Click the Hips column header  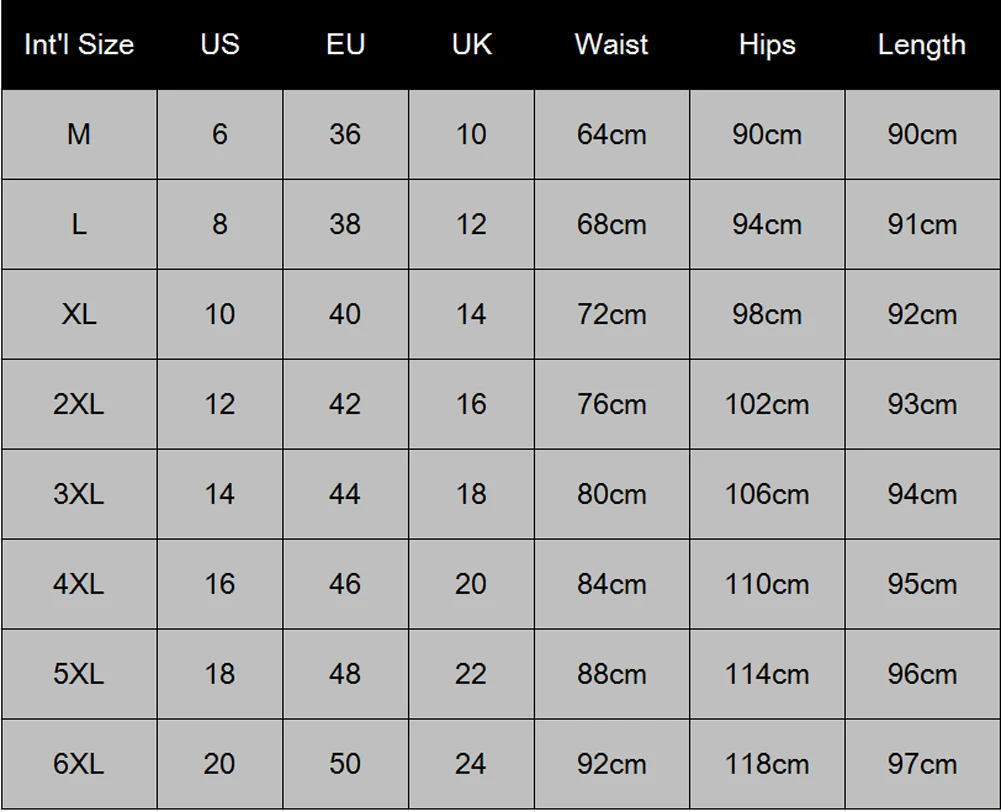[x=767, y=45]
